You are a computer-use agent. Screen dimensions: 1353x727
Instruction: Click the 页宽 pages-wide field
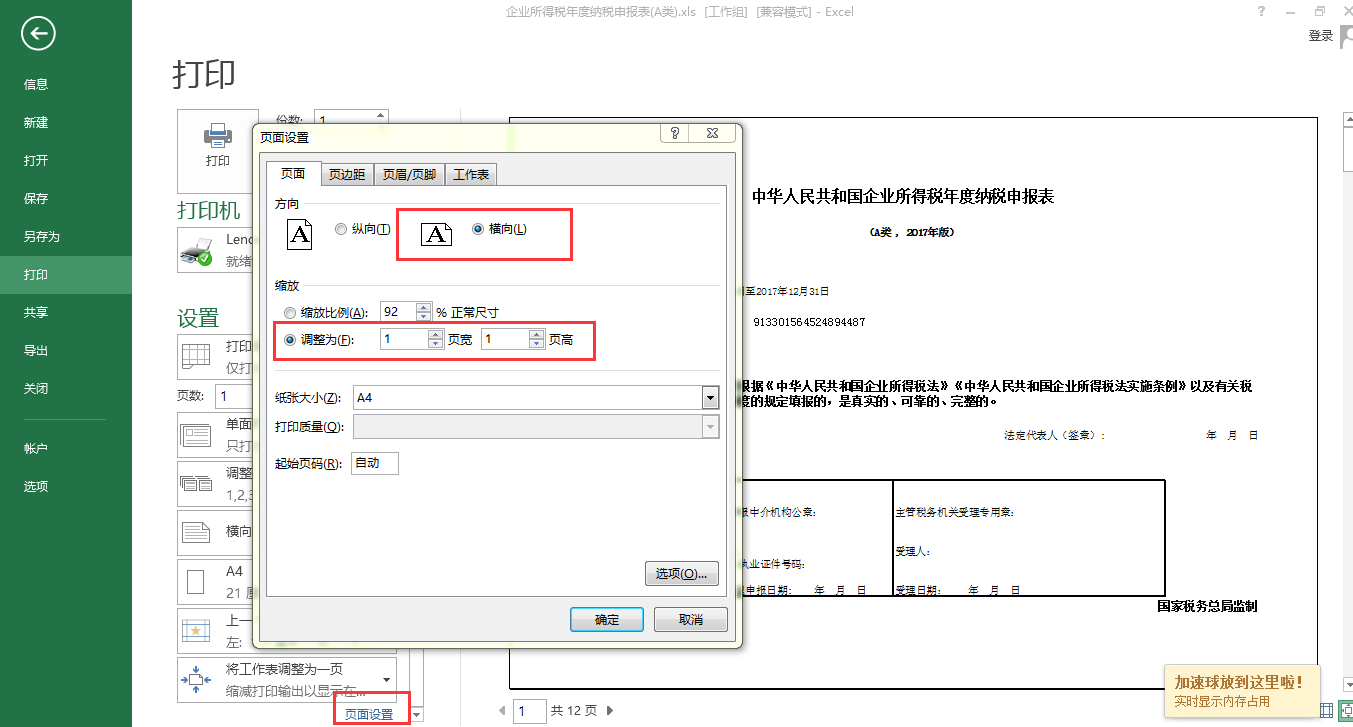tap(404, 340)
